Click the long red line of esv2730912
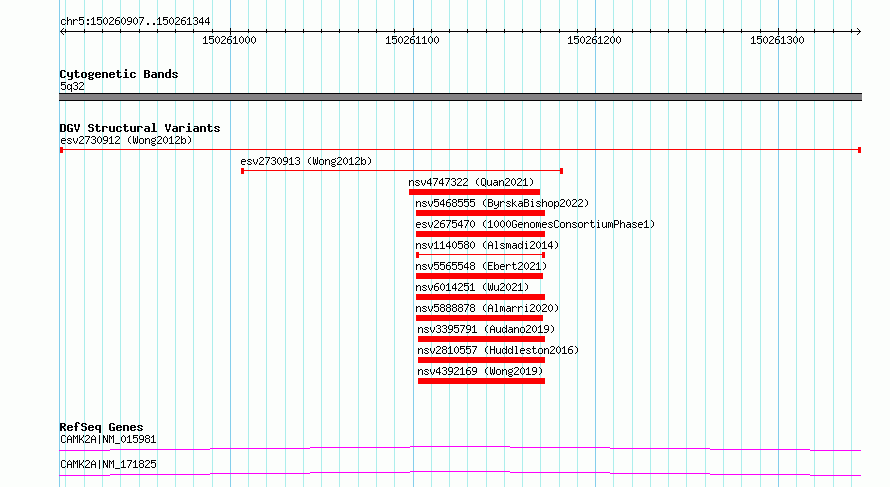 (460, 150)
